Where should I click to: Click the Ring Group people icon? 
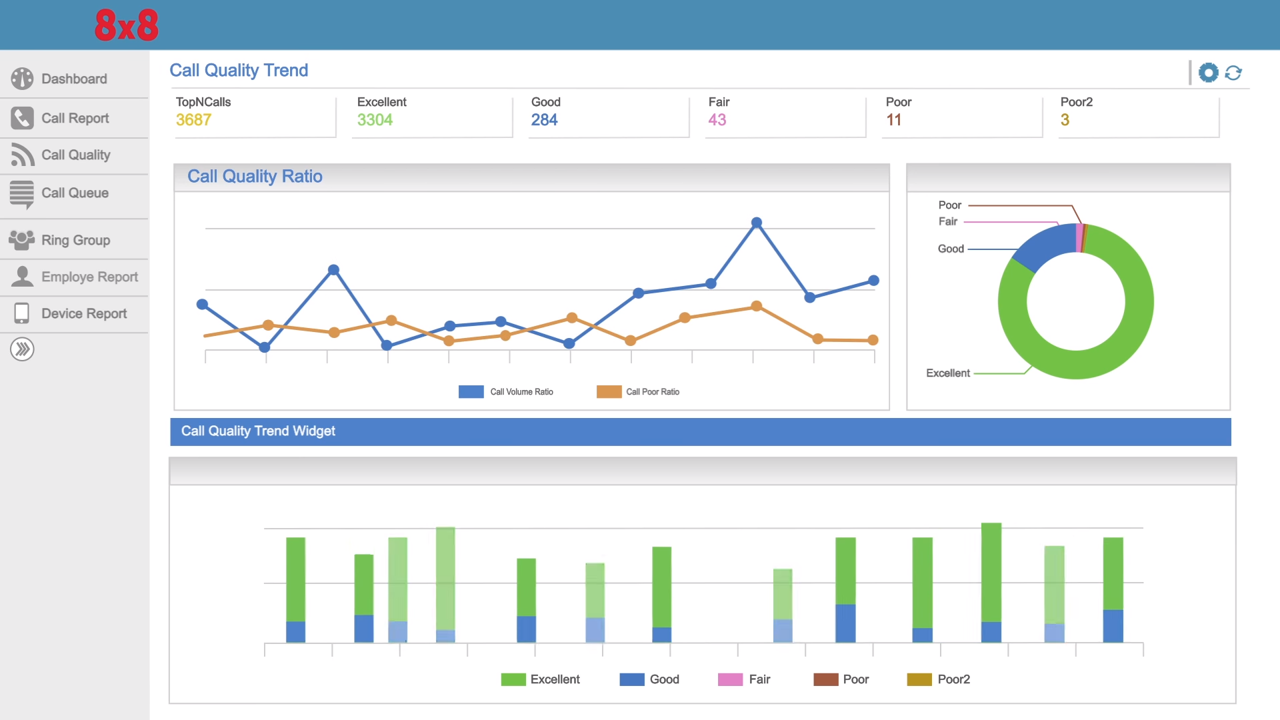22,240
